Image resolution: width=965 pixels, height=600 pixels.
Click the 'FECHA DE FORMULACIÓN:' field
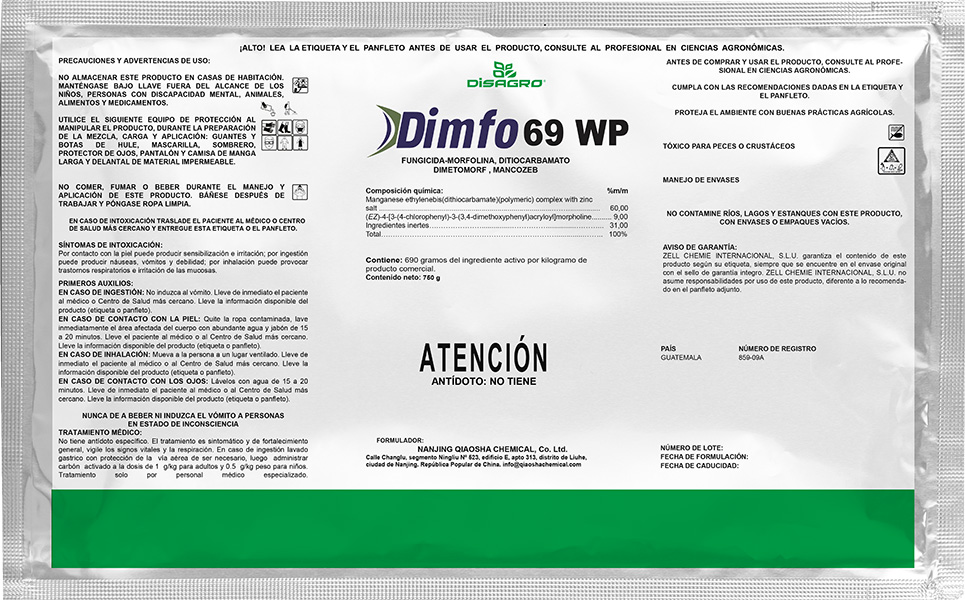[704, 457]
